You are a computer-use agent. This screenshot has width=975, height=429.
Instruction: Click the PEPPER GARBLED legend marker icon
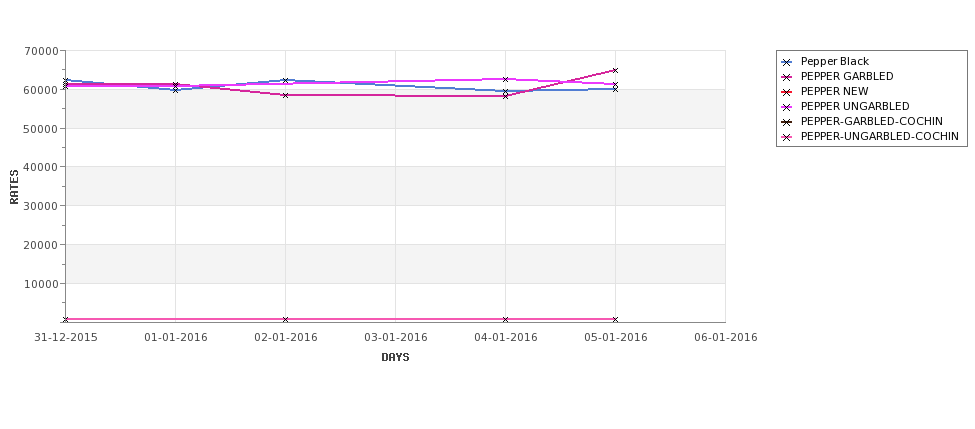(787, 77)
